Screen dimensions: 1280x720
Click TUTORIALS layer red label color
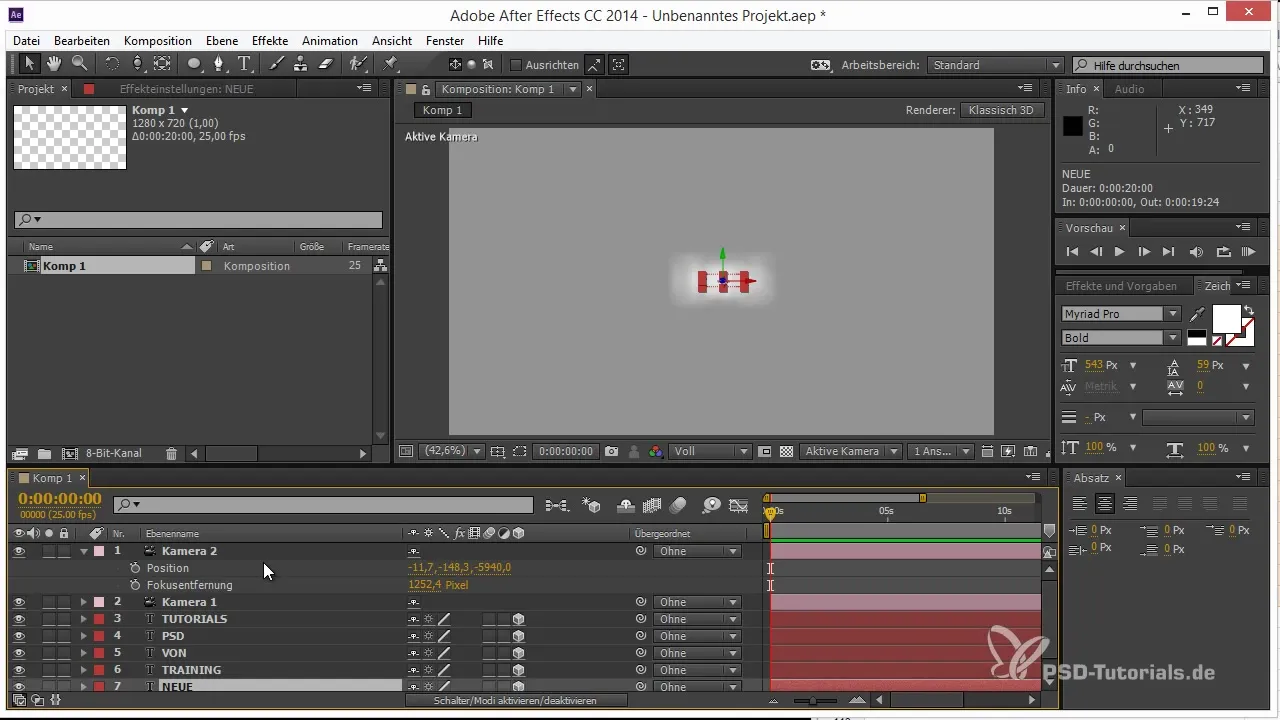point(99,619)
